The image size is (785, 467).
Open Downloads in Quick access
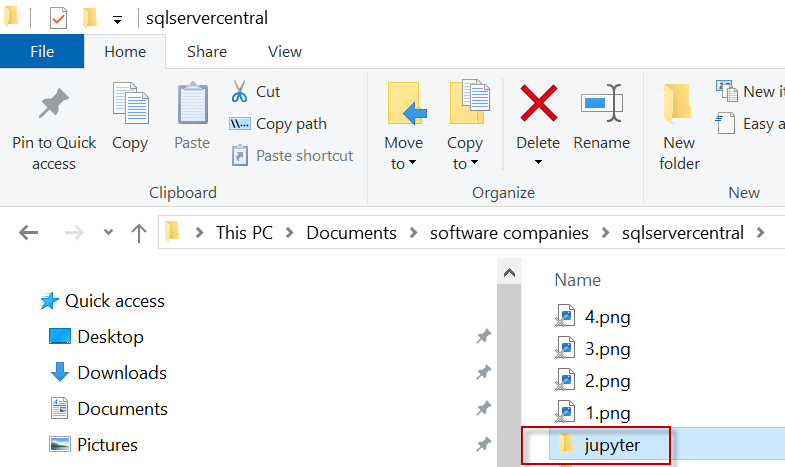[121, 373]
